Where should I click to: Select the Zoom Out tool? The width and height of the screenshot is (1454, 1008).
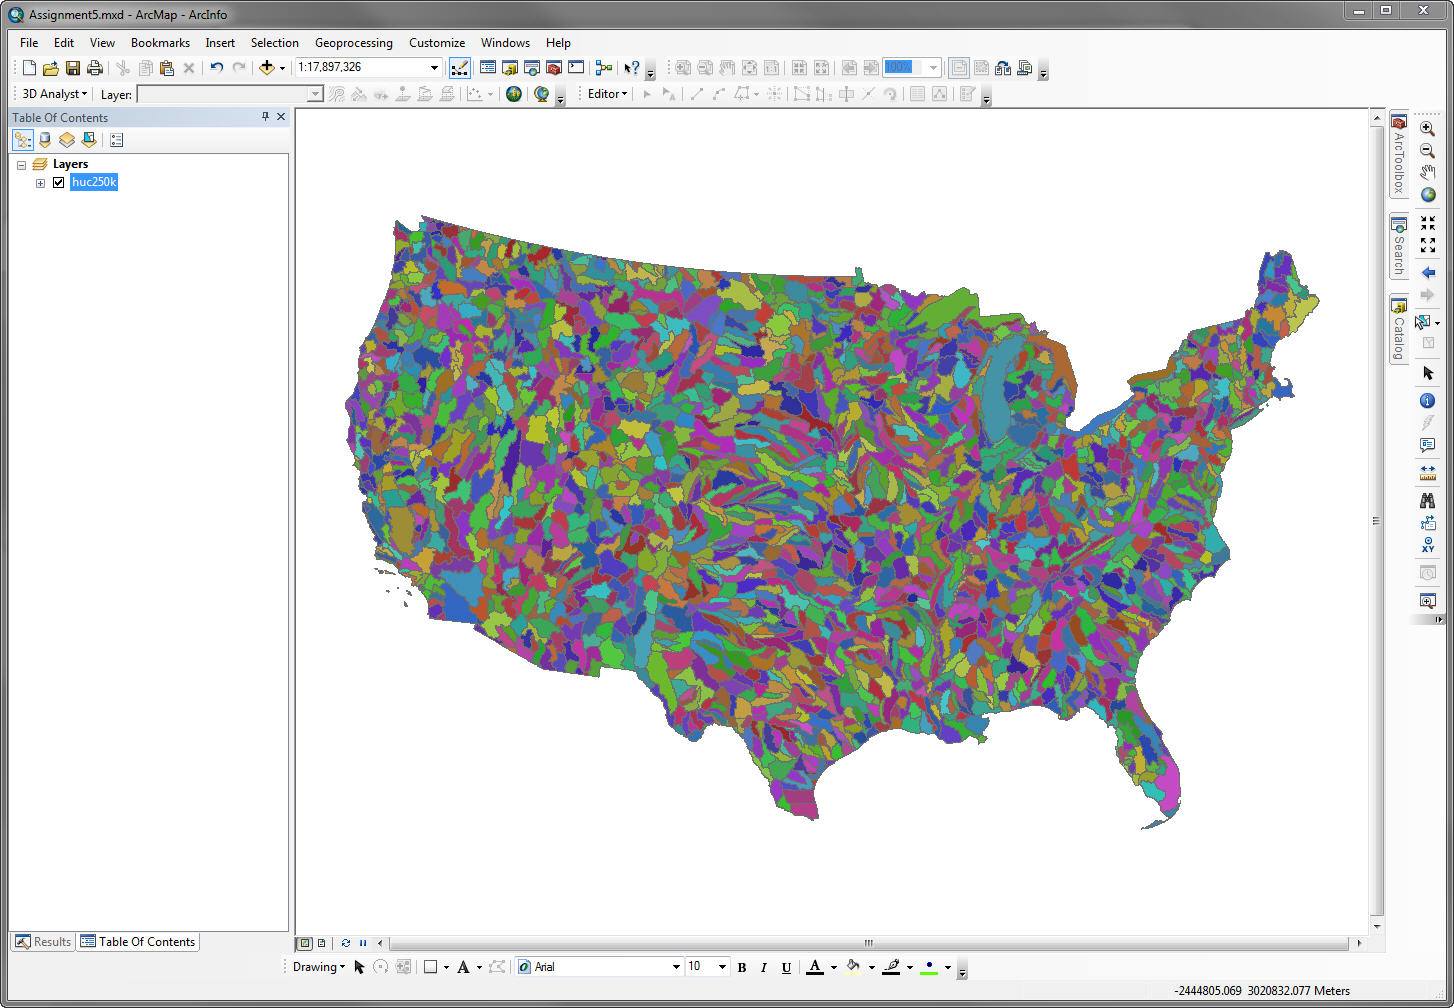1427,151
